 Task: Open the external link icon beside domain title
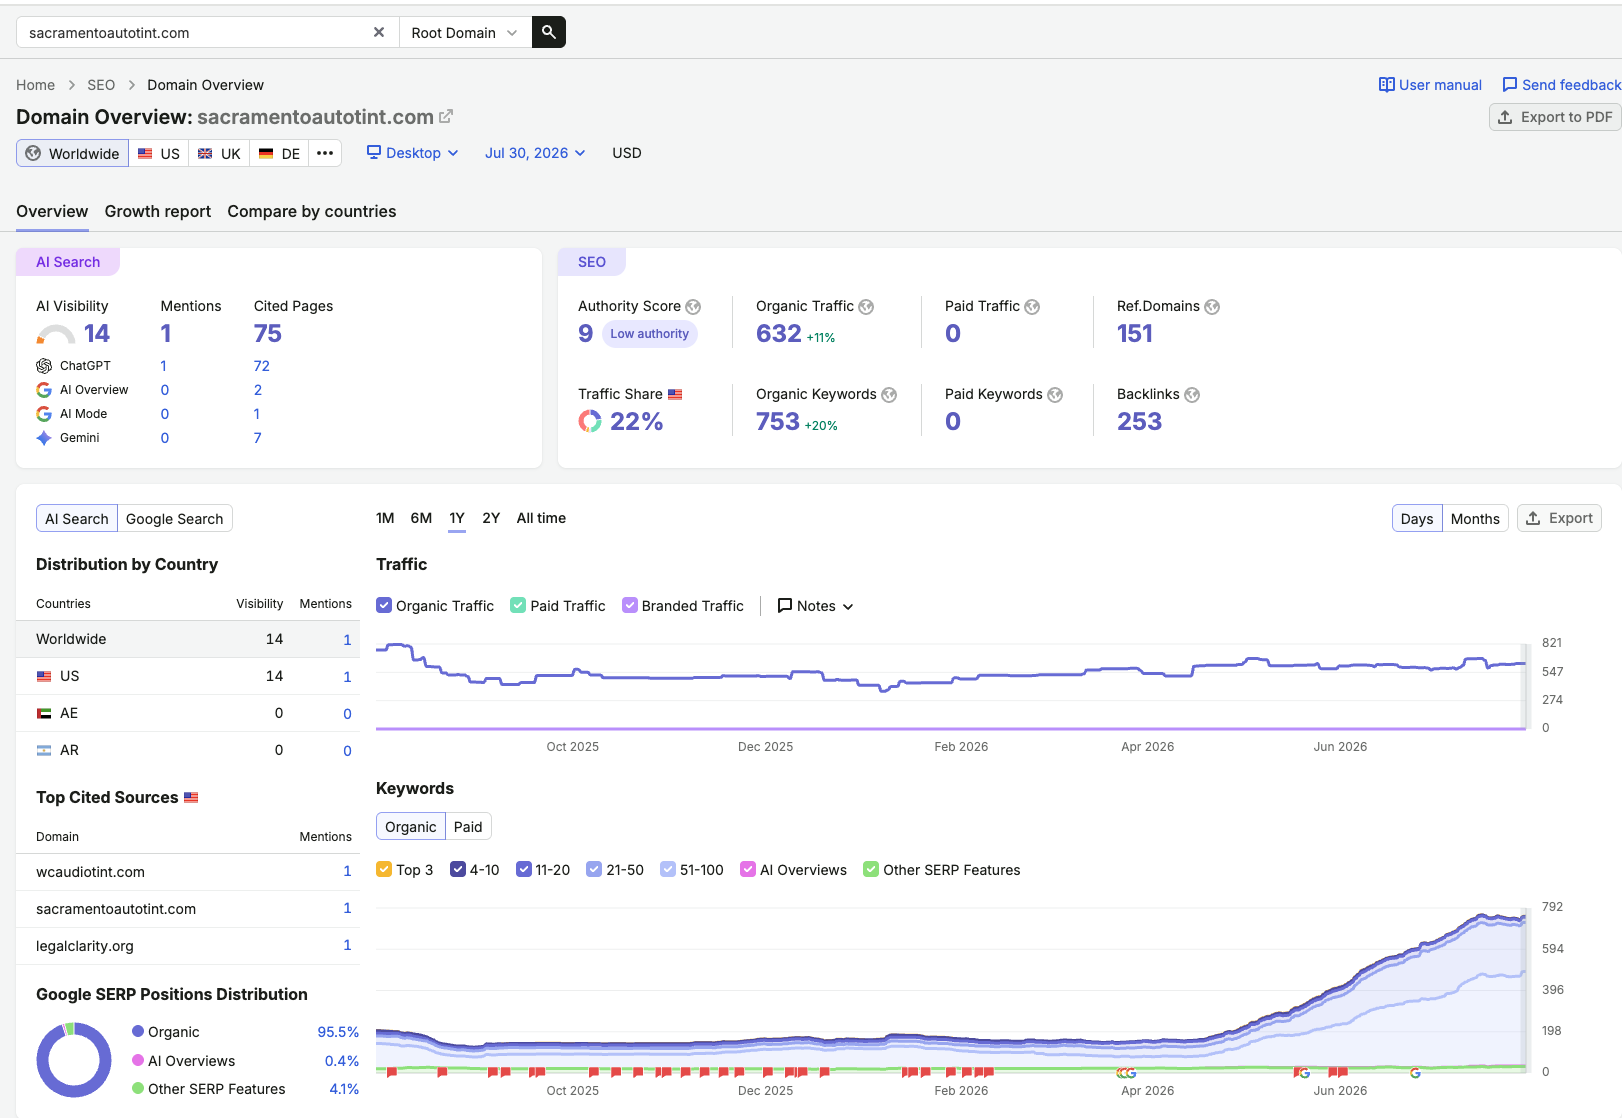pyautogui.click(x=446, y=117)
